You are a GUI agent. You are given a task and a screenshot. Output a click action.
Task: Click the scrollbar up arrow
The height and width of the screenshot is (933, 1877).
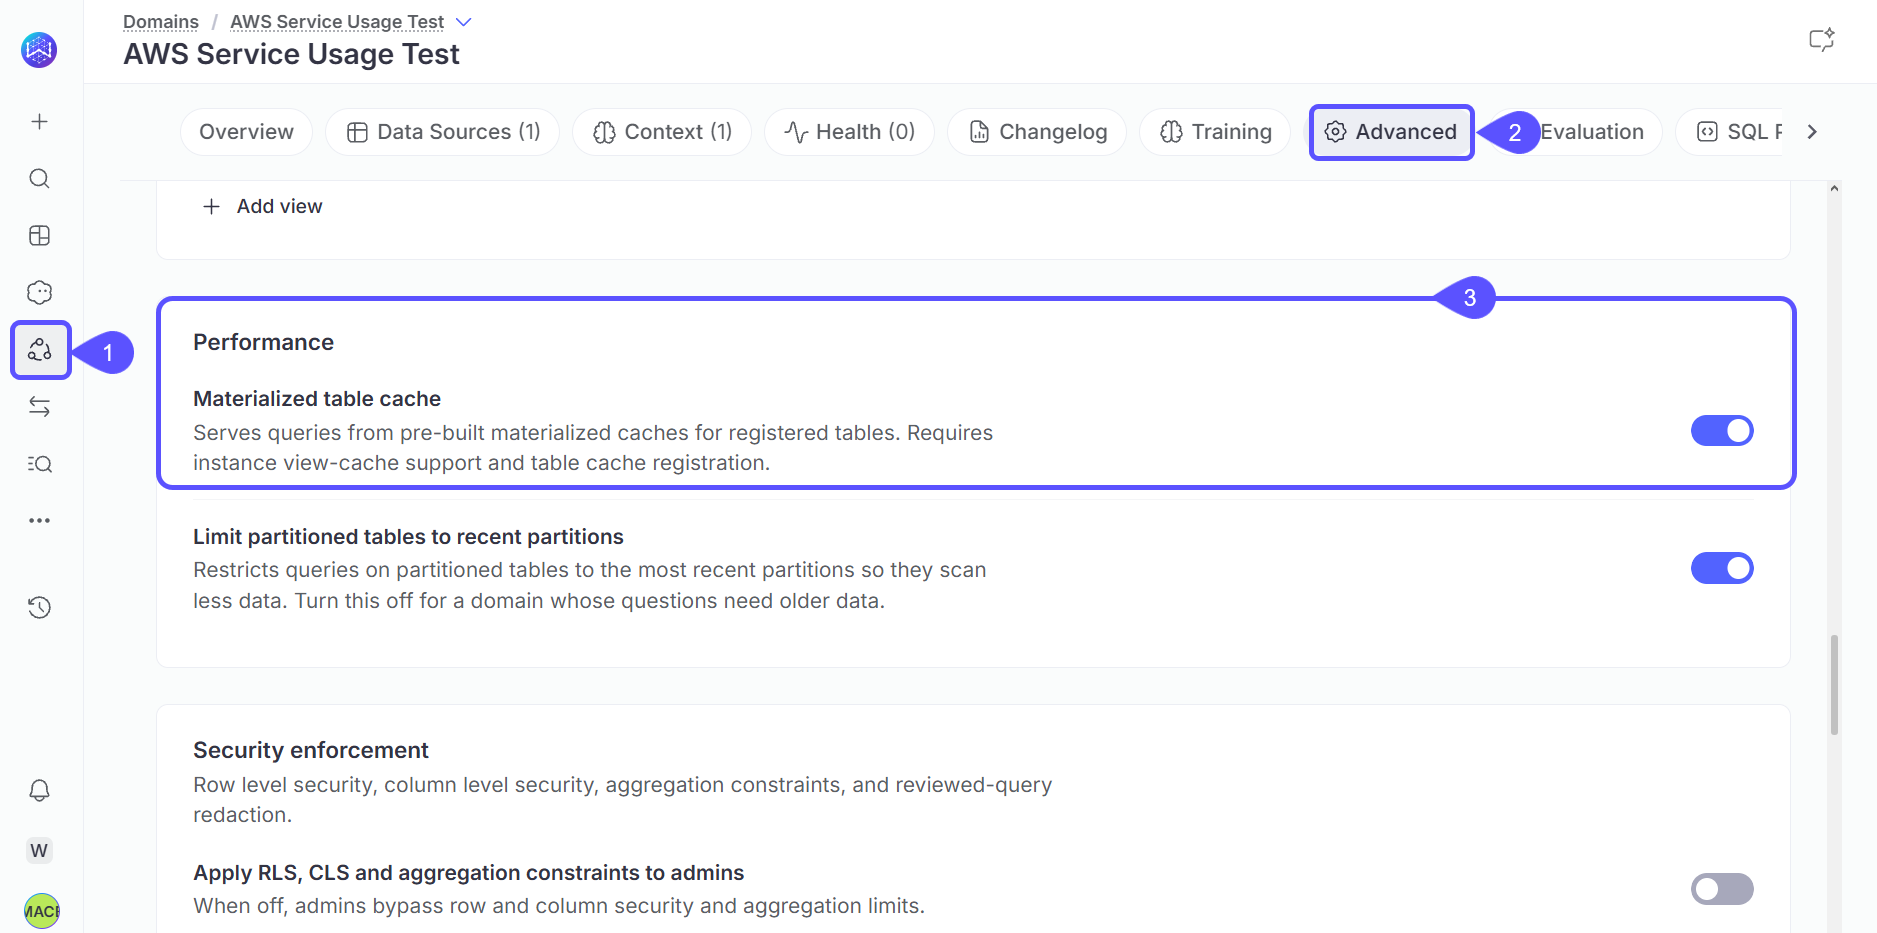1834,188
